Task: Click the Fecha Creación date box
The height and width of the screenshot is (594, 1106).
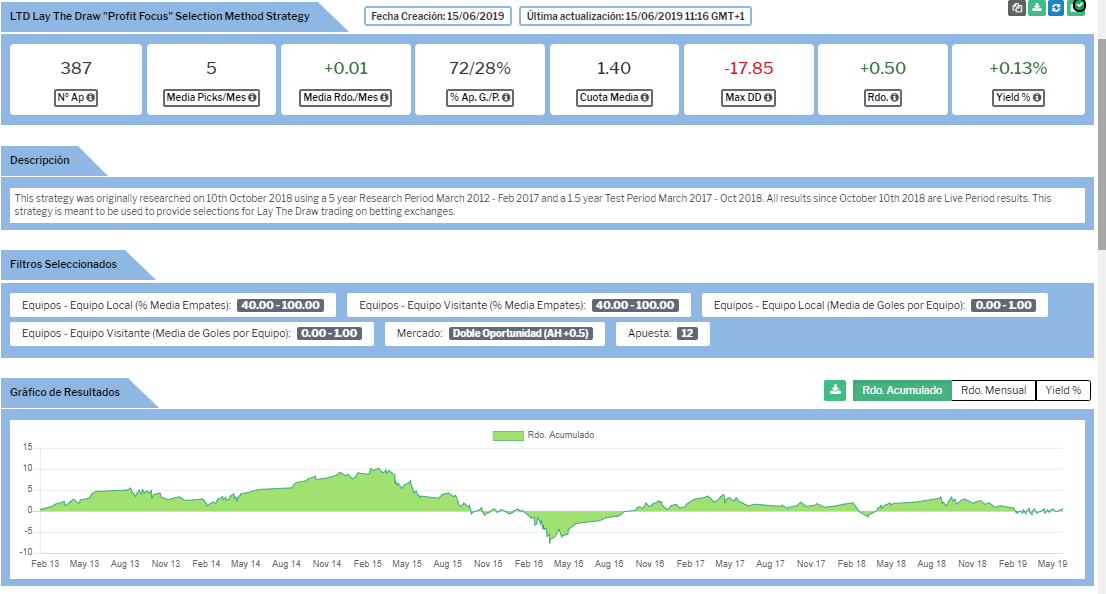Action: point(438,16)
